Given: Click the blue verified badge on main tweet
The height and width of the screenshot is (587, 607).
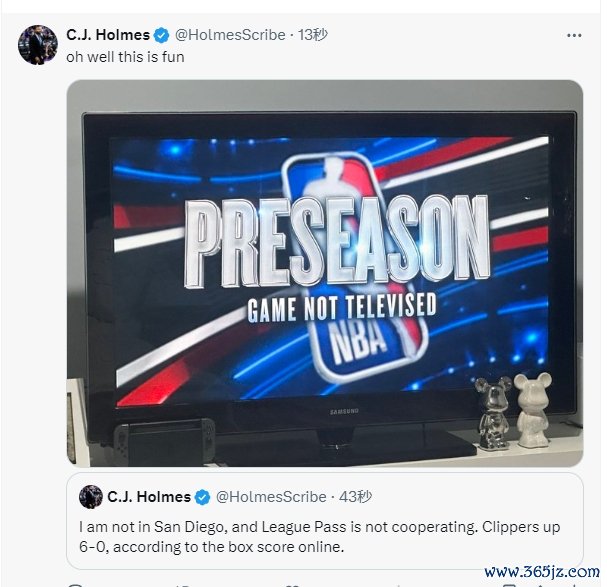Looking at the screenshot, I should (162, 36).
